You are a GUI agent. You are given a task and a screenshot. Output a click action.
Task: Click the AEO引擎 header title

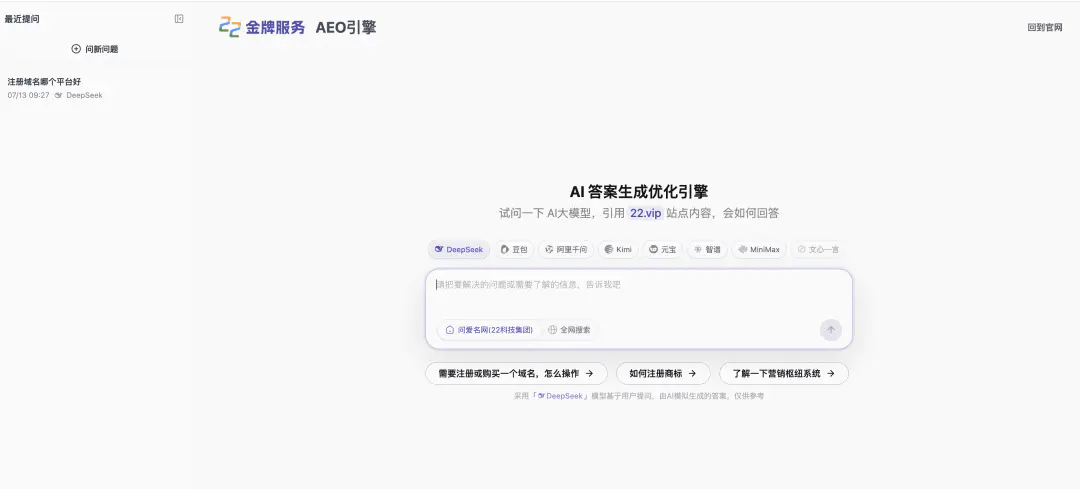346,28
